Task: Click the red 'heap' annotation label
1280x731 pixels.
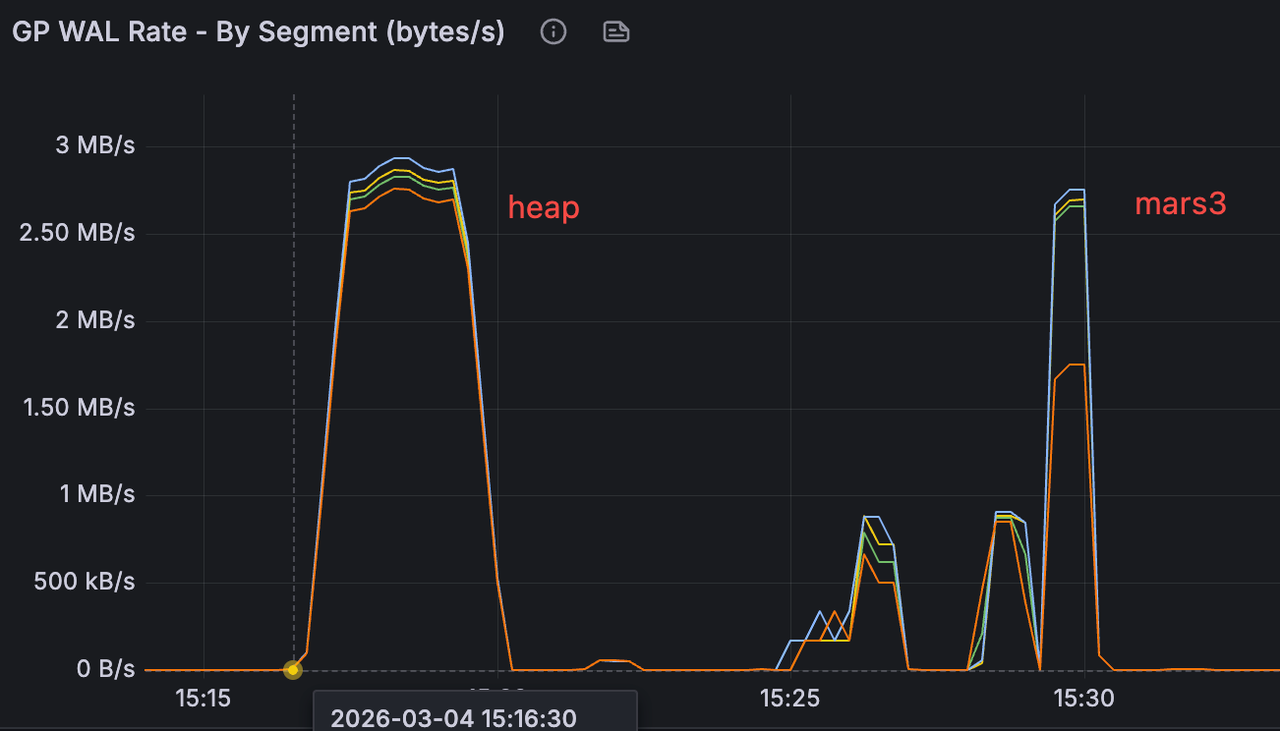Action: [x=543, y=208]
